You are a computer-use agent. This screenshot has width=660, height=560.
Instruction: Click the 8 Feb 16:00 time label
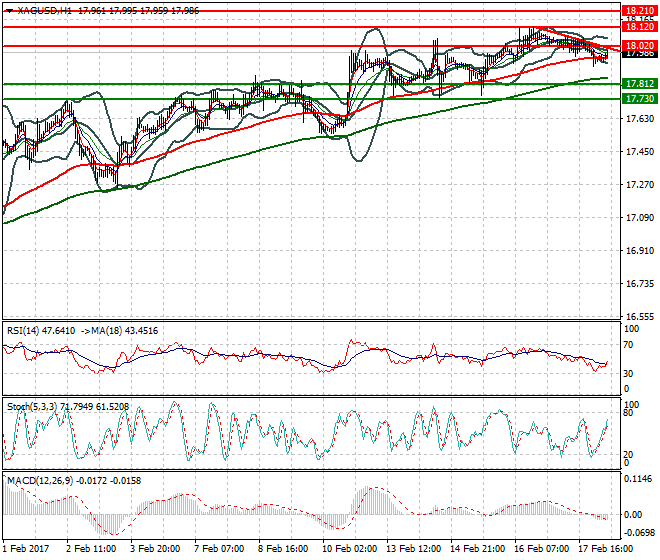point(283,549)
